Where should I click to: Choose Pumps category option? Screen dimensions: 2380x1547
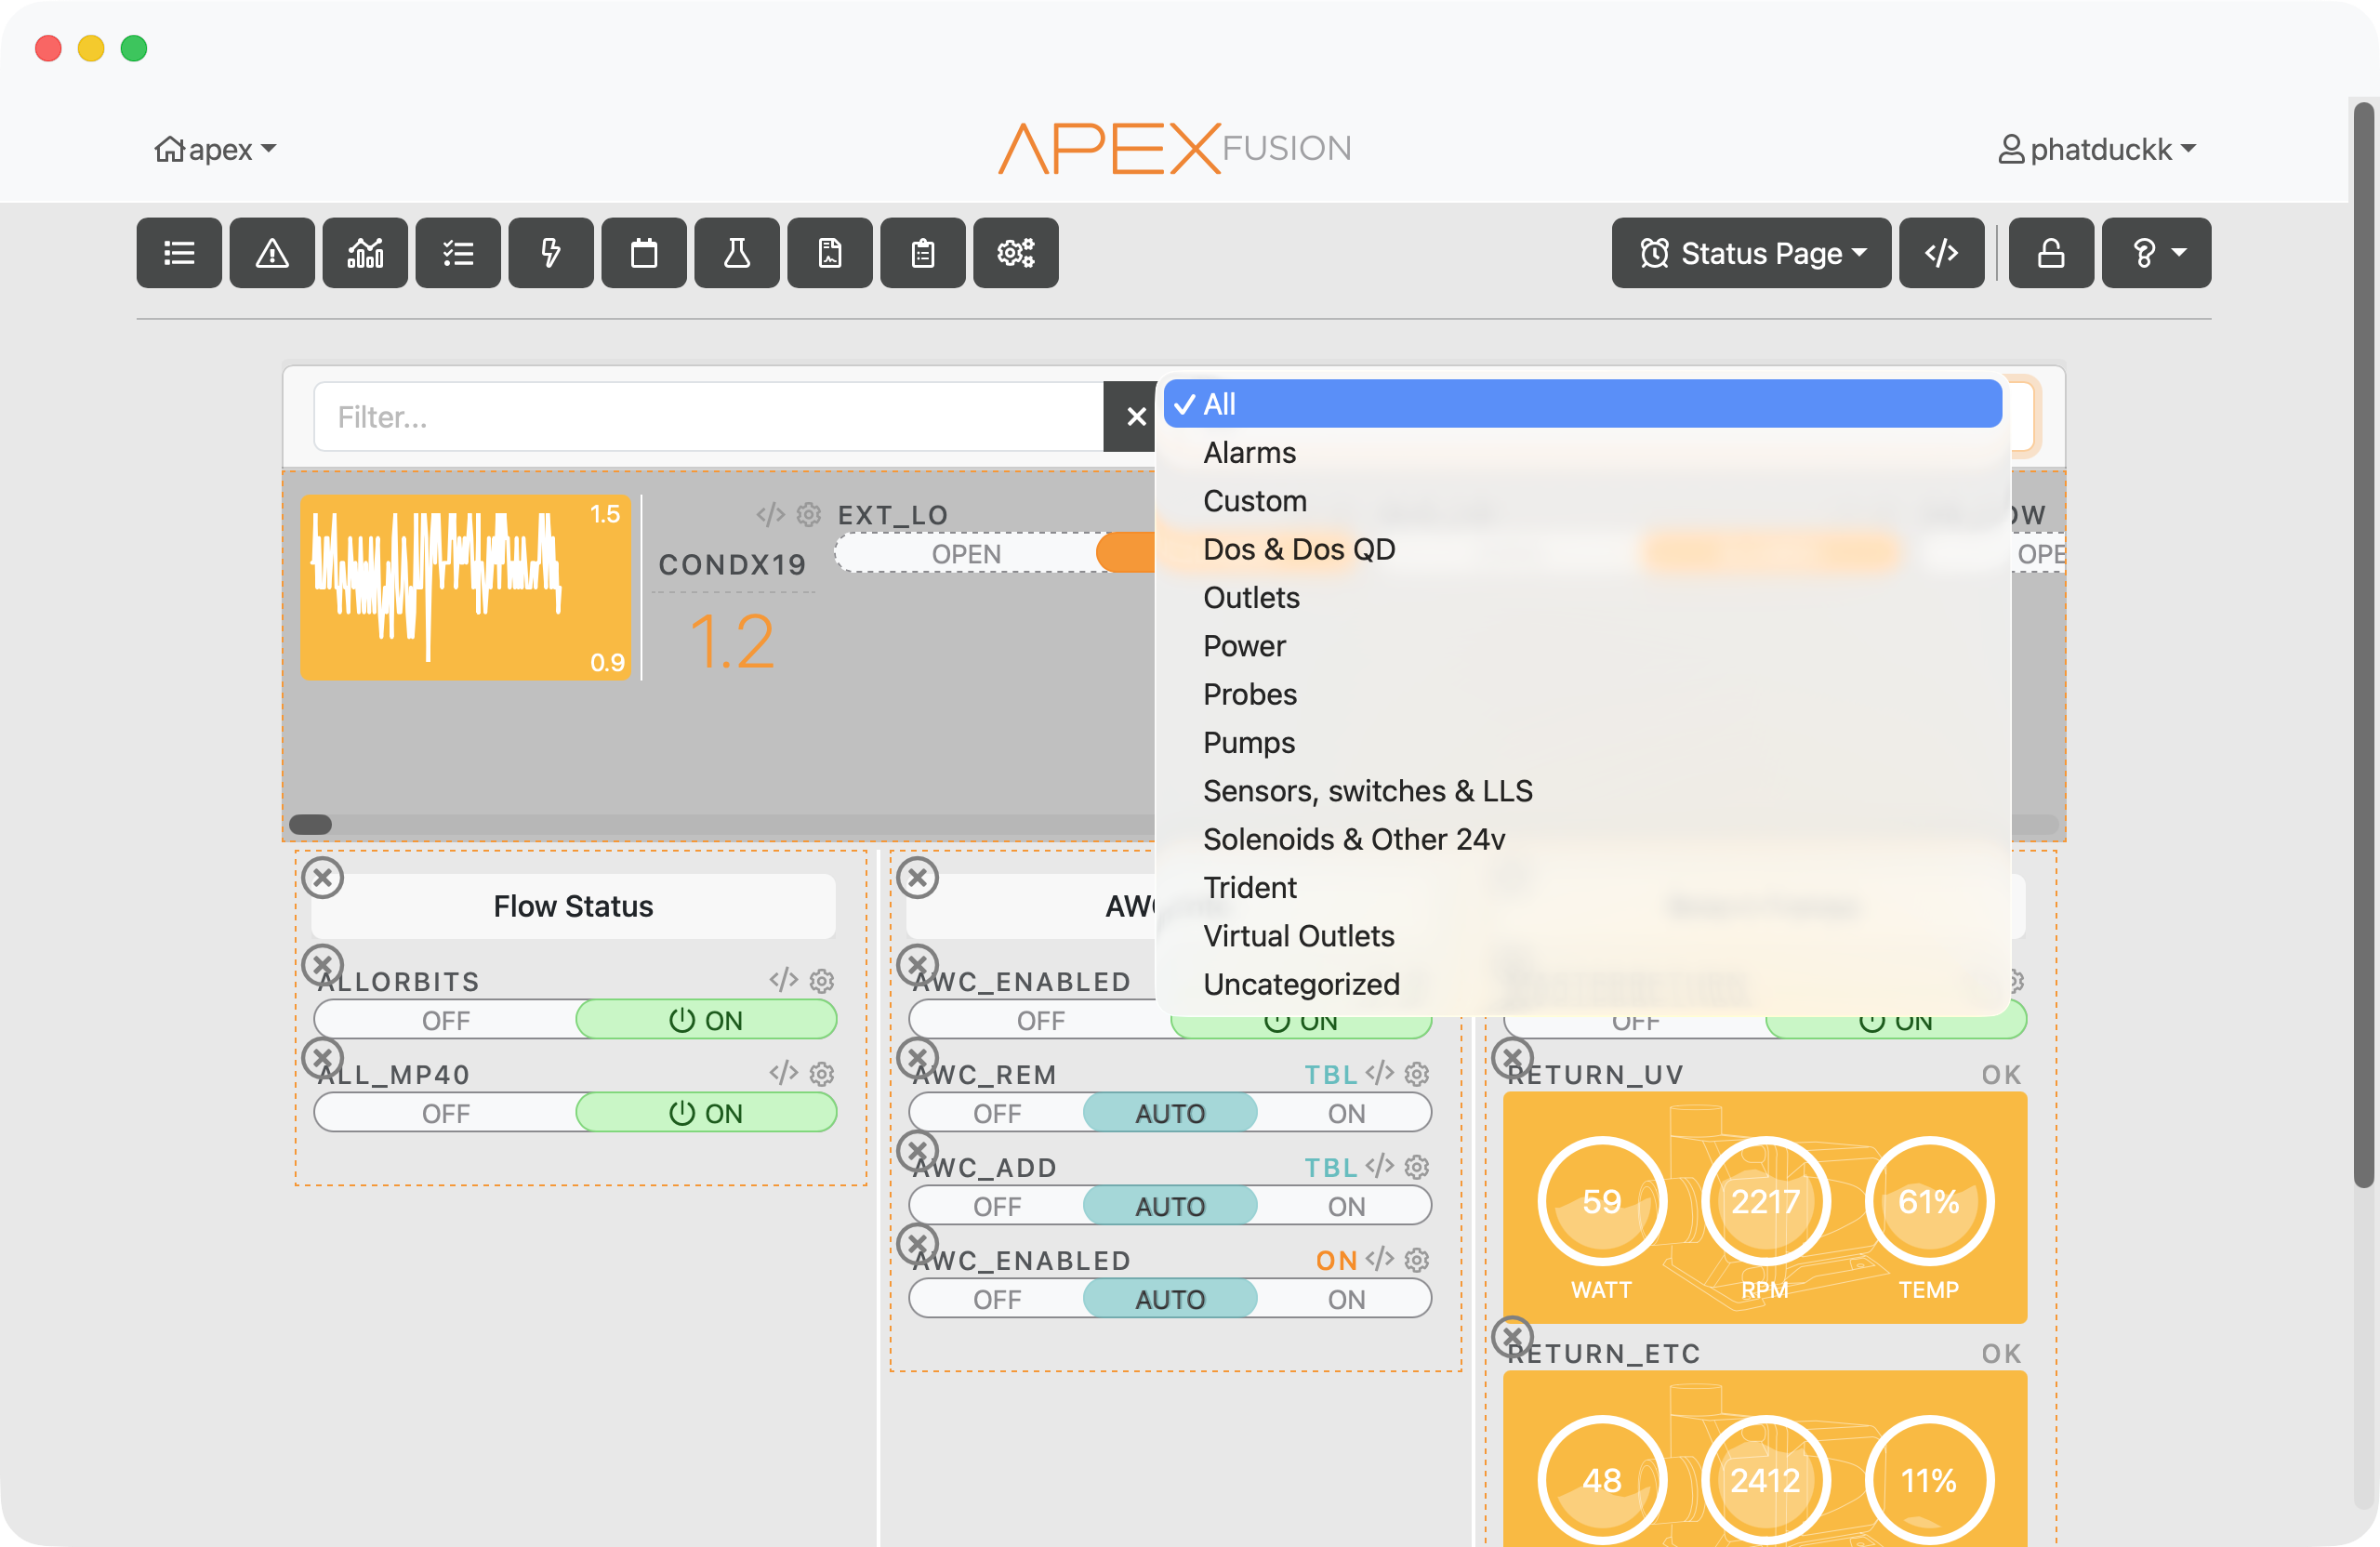(1583, 743)
